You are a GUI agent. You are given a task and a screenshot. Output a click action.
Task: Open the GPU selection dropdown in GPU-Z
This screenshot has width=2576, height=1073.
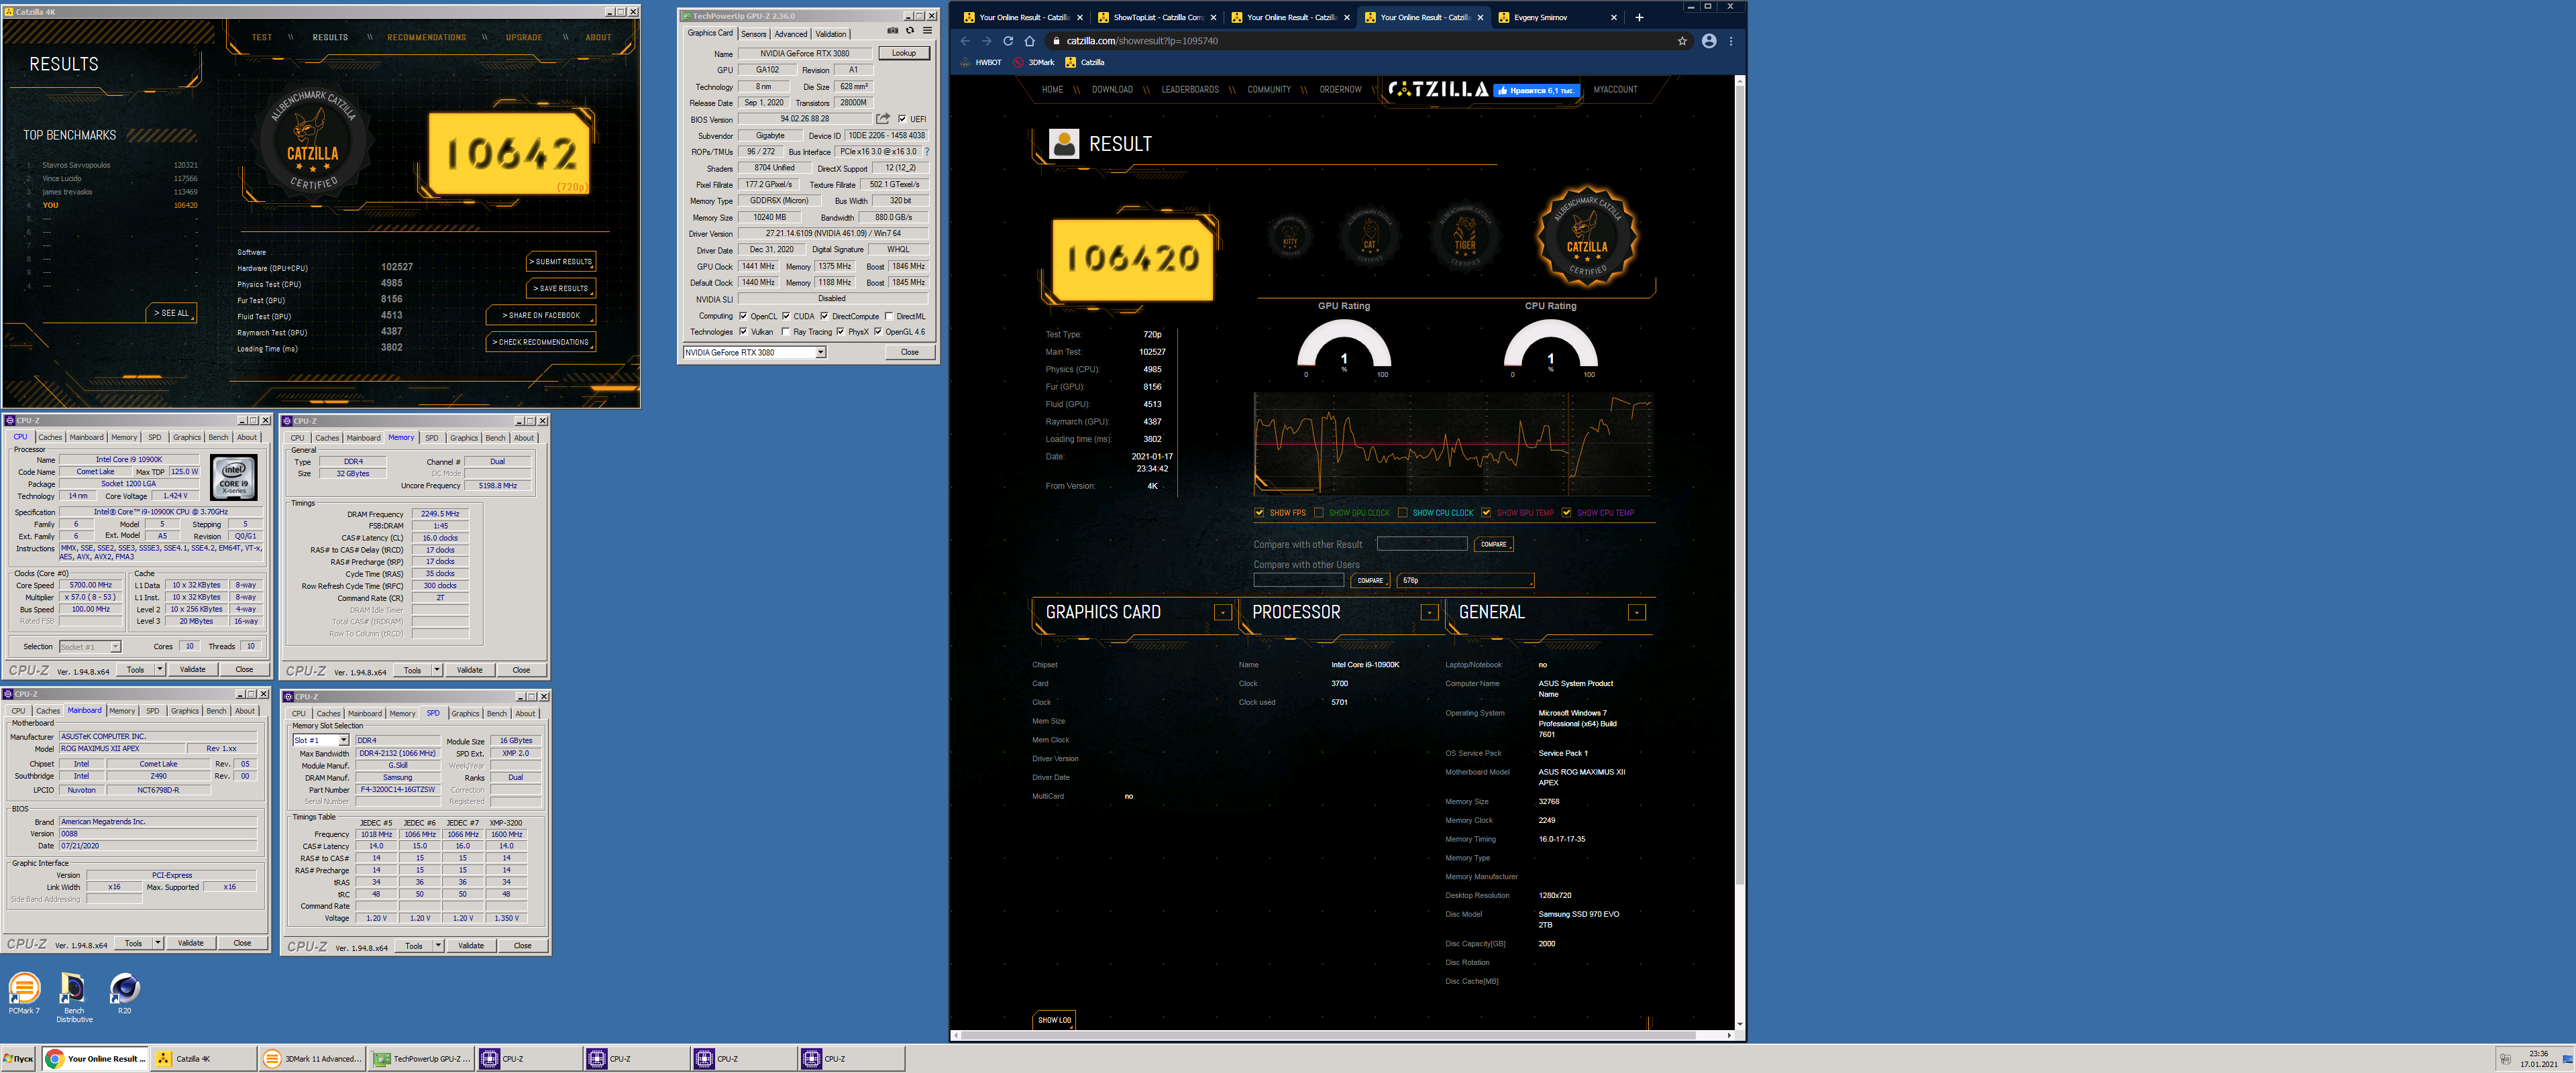point(755,352)
